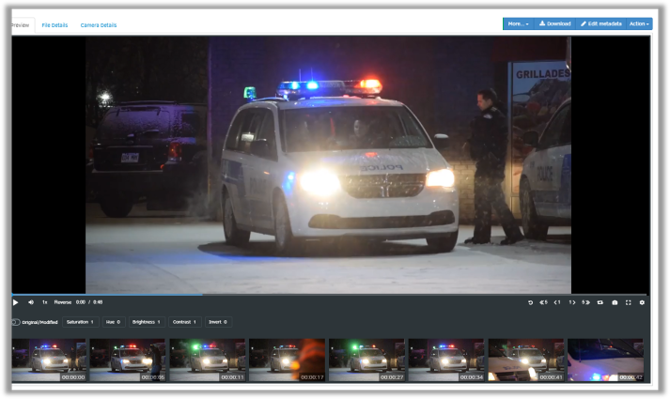Image resolution: width=670 pixels, height=399 pixels.
Task: Adjust the Hue value
Action: click(x=113, y=322)
